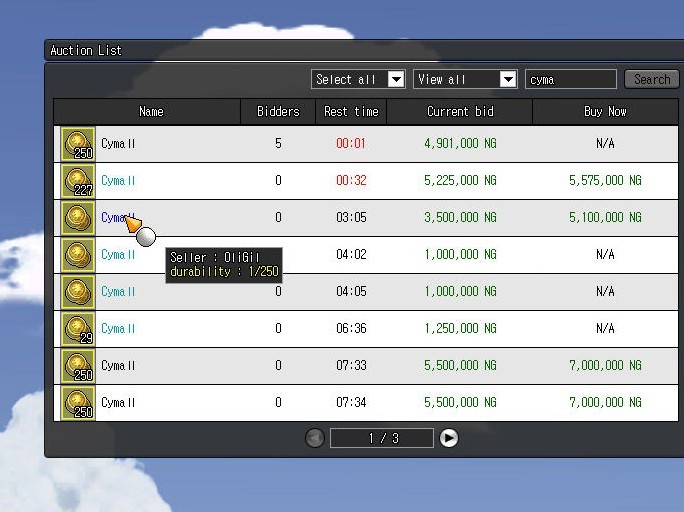Go to the next auction page
Screen dimensions: 684x512
449,438
